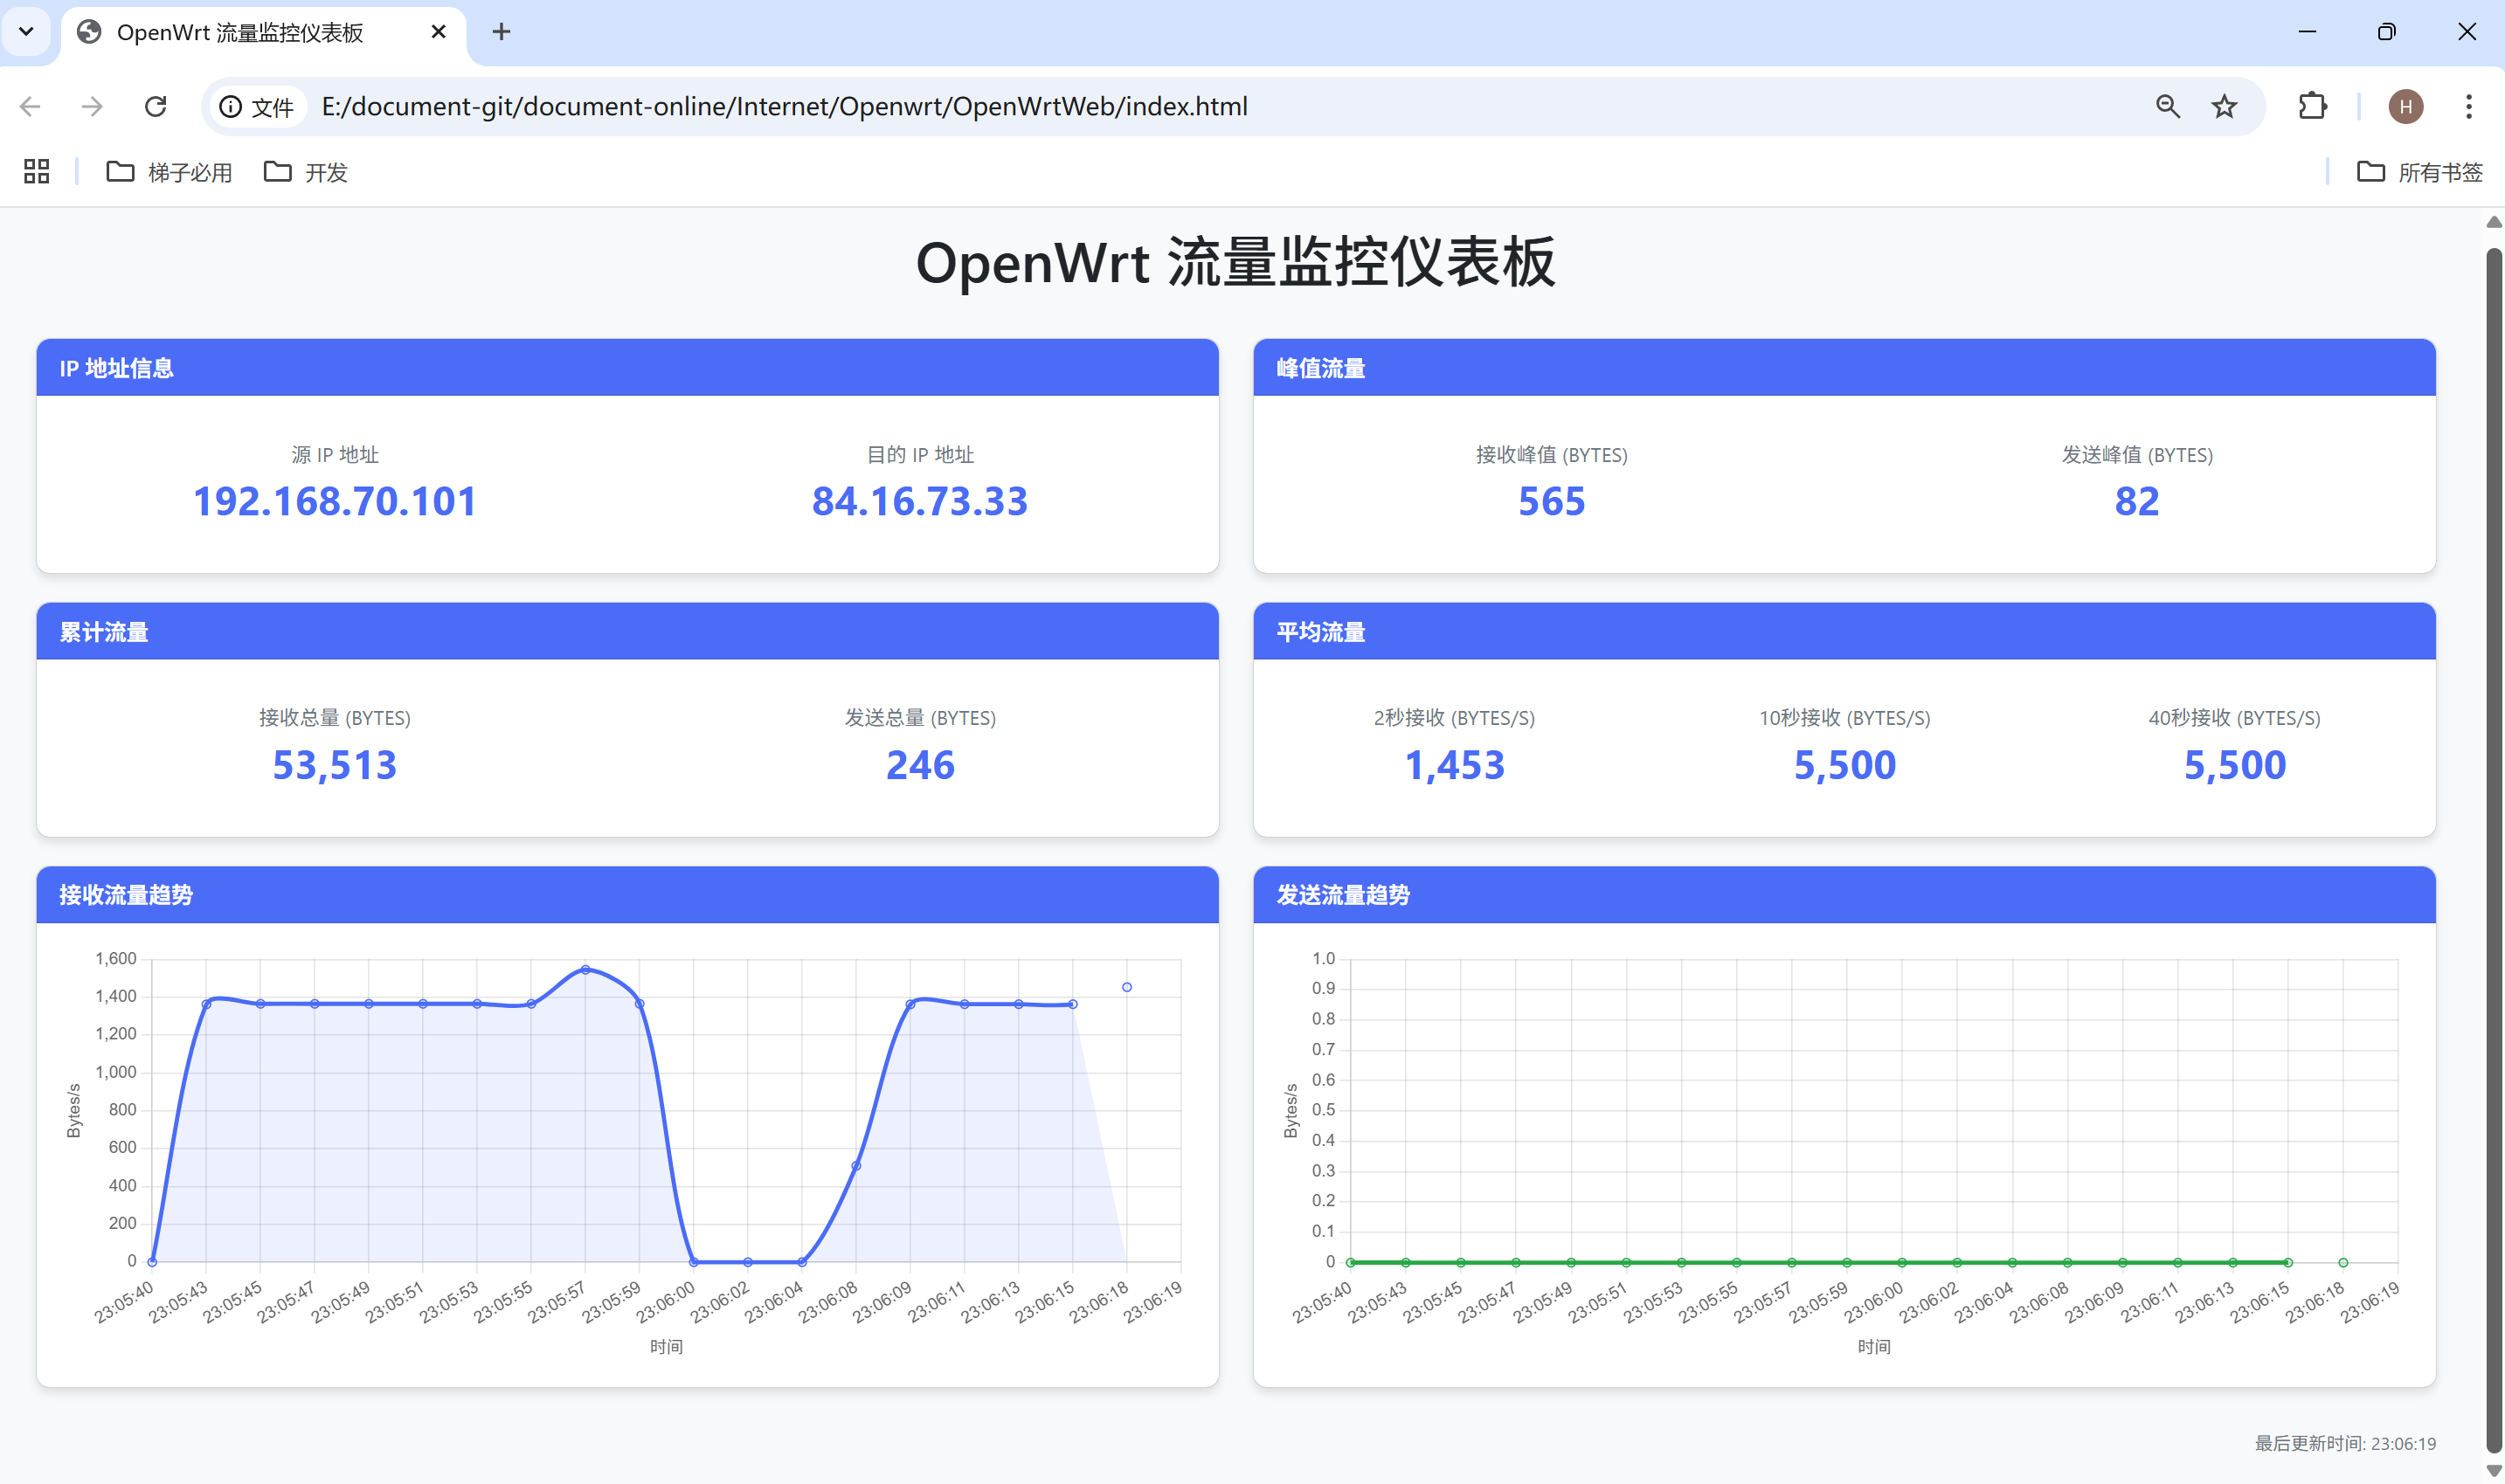Click the source IP 192.168.70.101

(335, 501)
